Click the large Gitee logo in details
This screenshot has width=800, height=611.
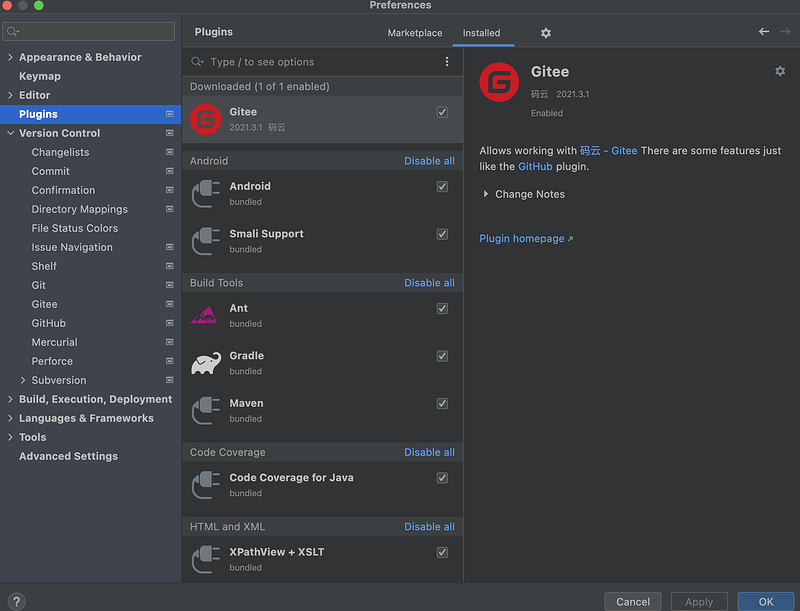(499, 82)
